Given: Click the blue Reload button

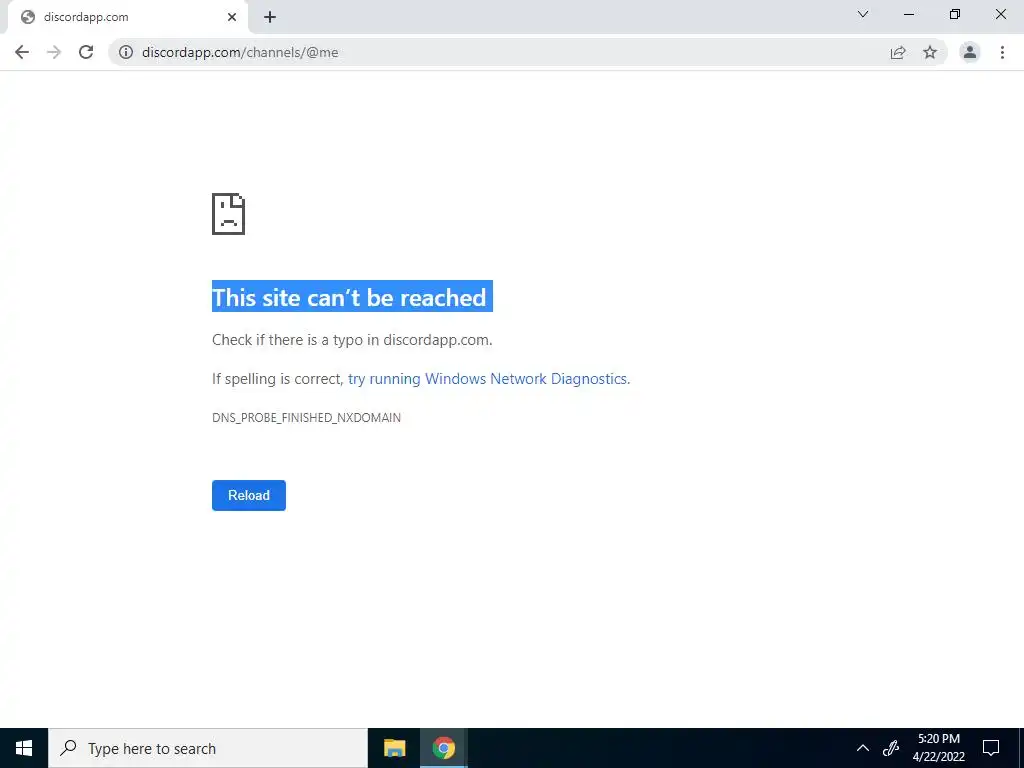Looking at the screenshot, I should coord(249,496).
